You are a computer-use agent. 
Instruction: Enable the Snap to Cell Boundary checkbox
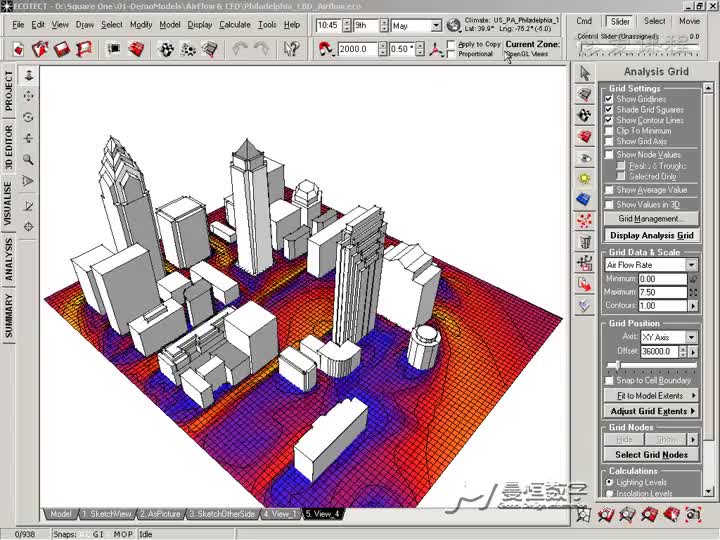(609, 380)
